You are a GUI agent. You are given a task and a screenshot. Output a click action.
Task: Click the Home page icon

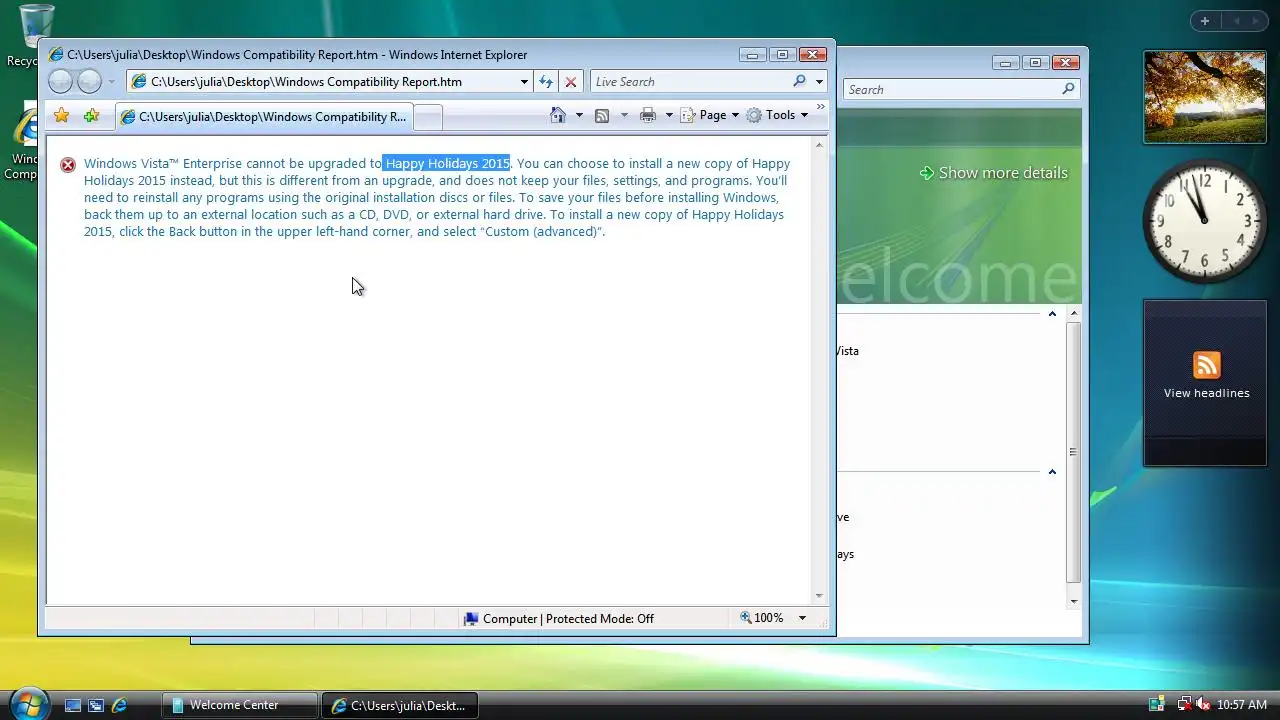[558, 115]
